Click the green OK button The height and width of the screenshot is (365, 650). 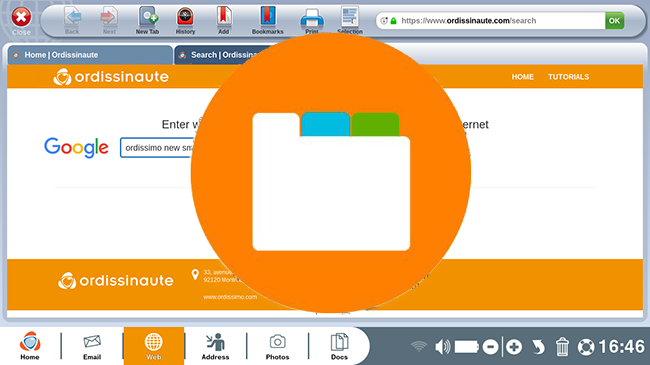coord(614,20)
